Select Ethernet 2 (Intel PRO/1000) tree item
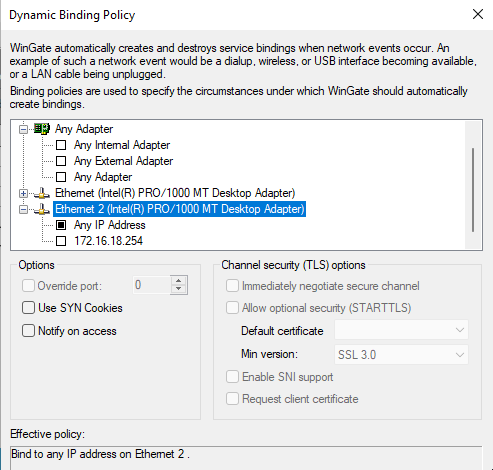 point(179,209)
